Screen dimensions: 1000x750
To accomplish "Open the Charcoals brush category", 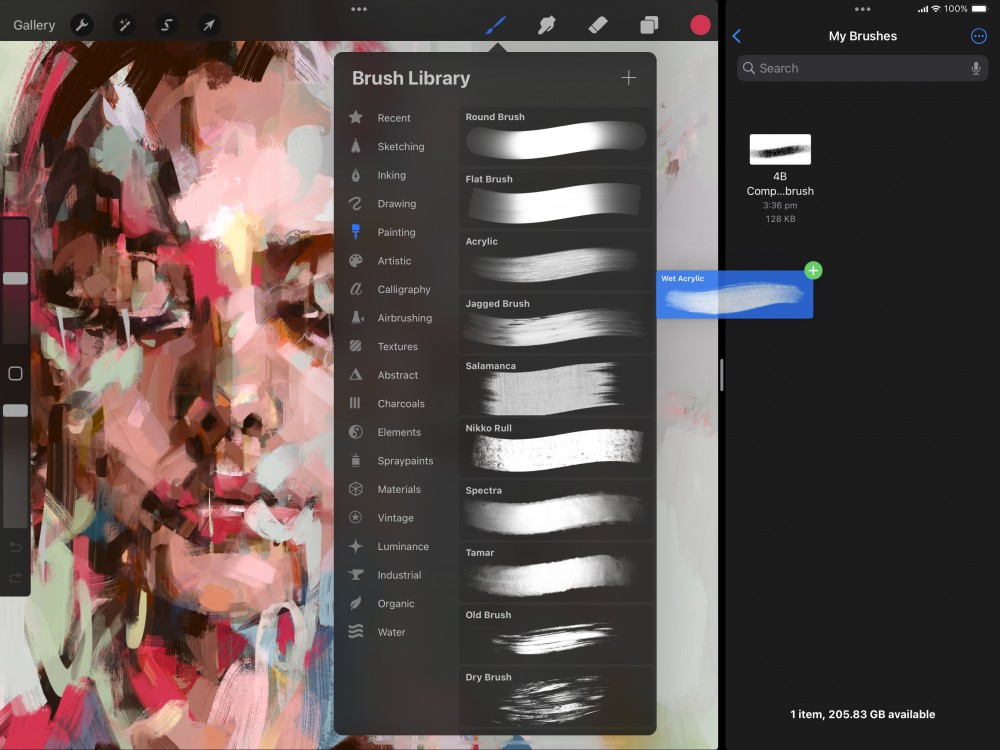I will pos(400,404).
